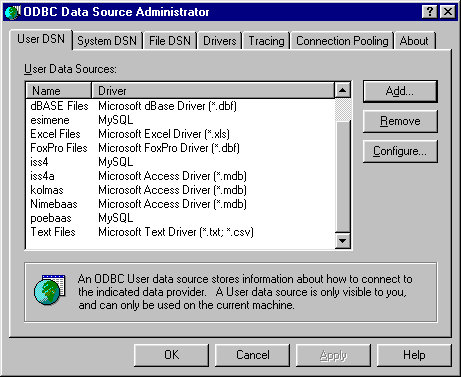Close the ODBC Data Source Administrator window
This screenshot has height=377, width=461.
coord(448,12)
